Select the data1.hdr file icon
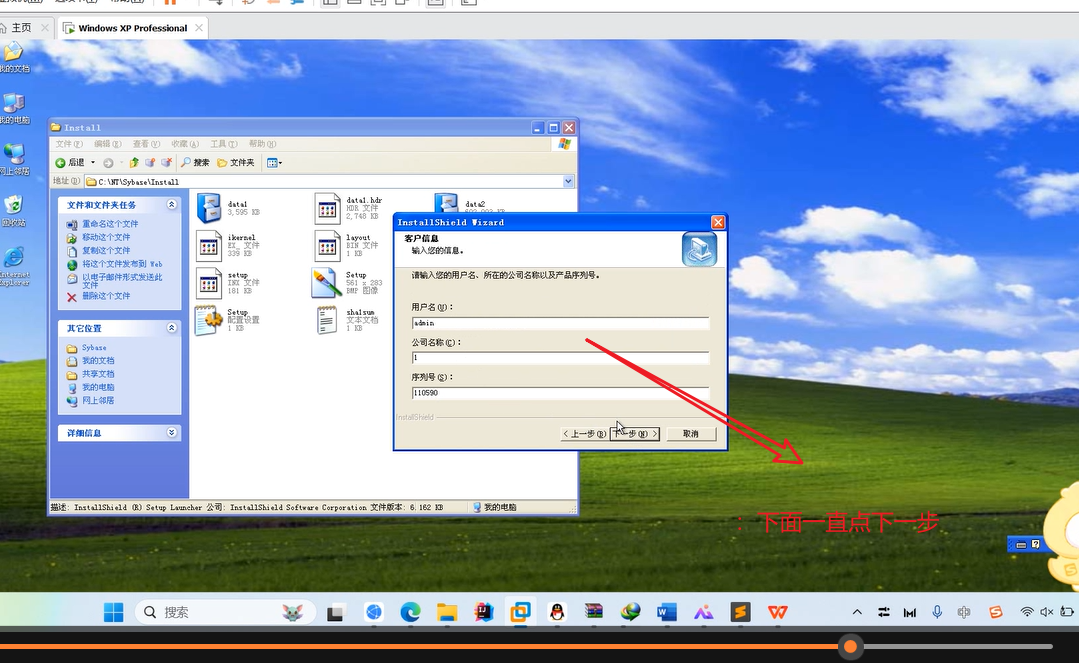 pos(327,208)
